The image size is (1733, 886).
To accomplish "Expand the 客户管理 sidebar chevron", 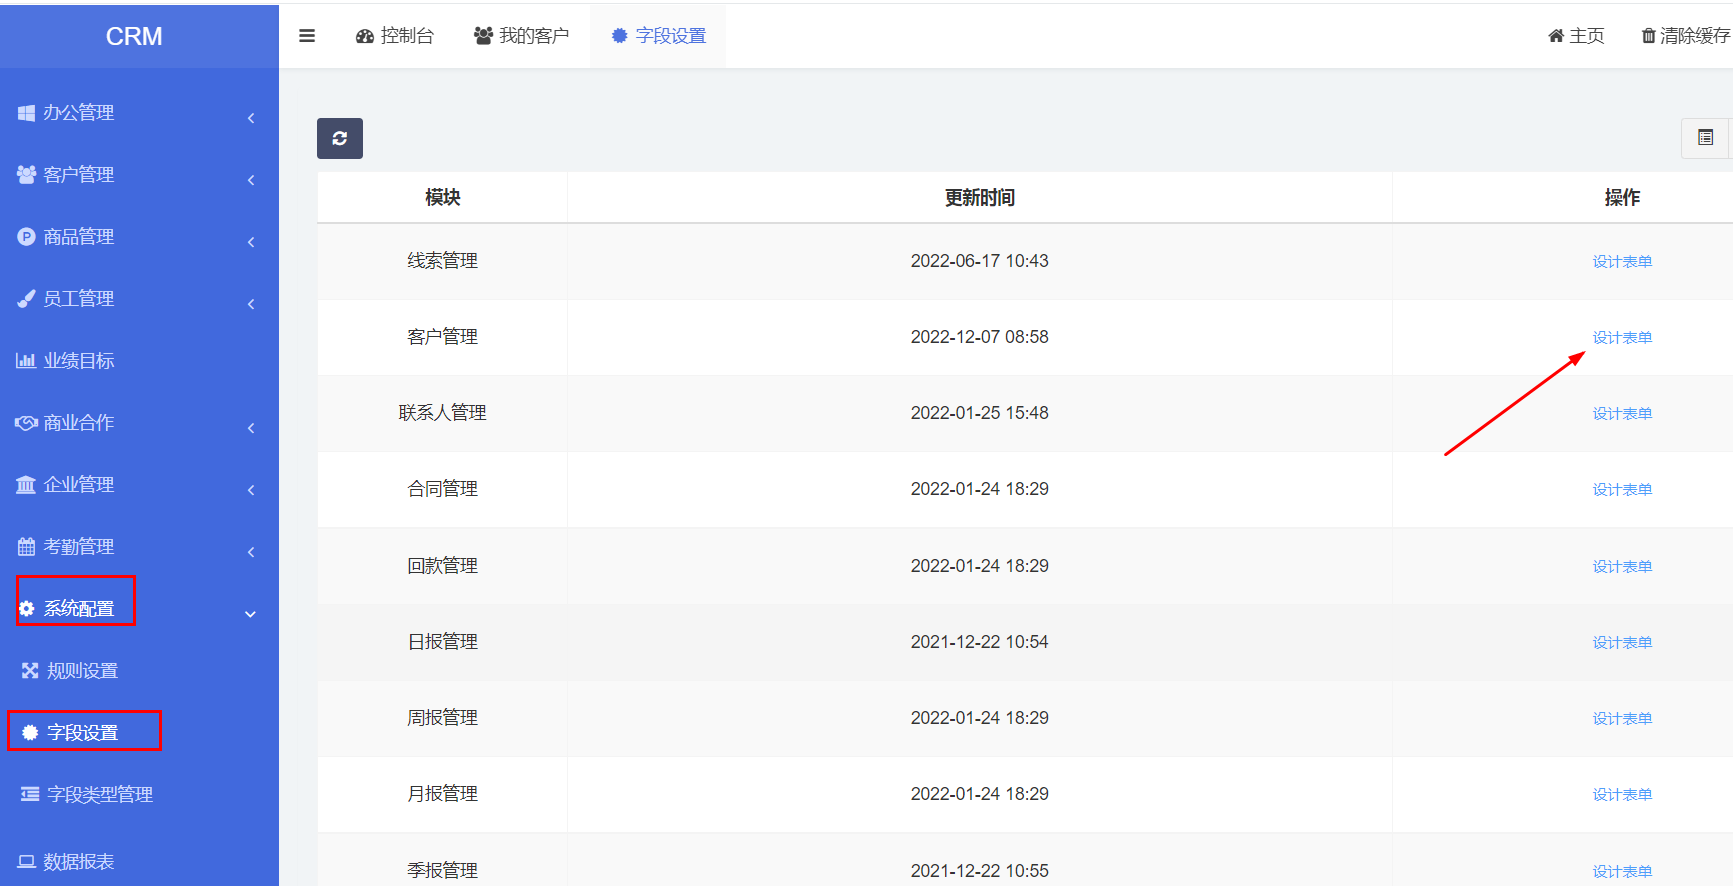I will point(251,180).
